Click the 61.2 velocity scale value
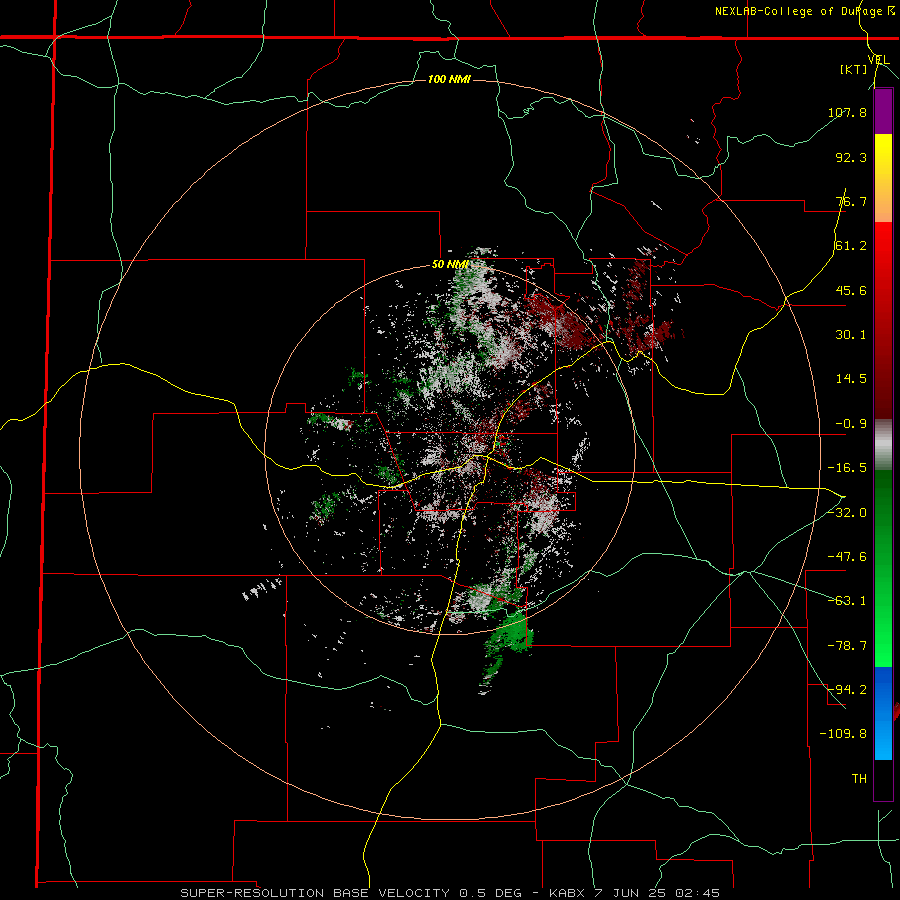Image resolution: width=900 pixels, height=900 pixels. coord(851,246)
